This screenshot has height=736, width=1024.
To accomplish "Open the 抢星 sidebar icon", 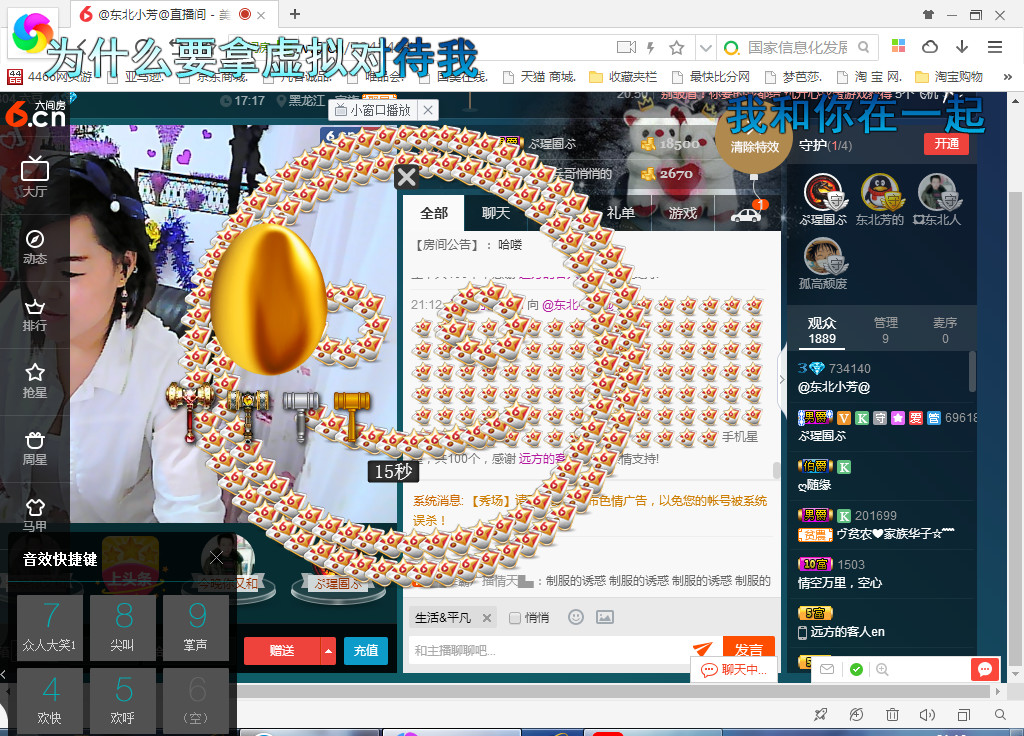I will click(x=35, y=381).
